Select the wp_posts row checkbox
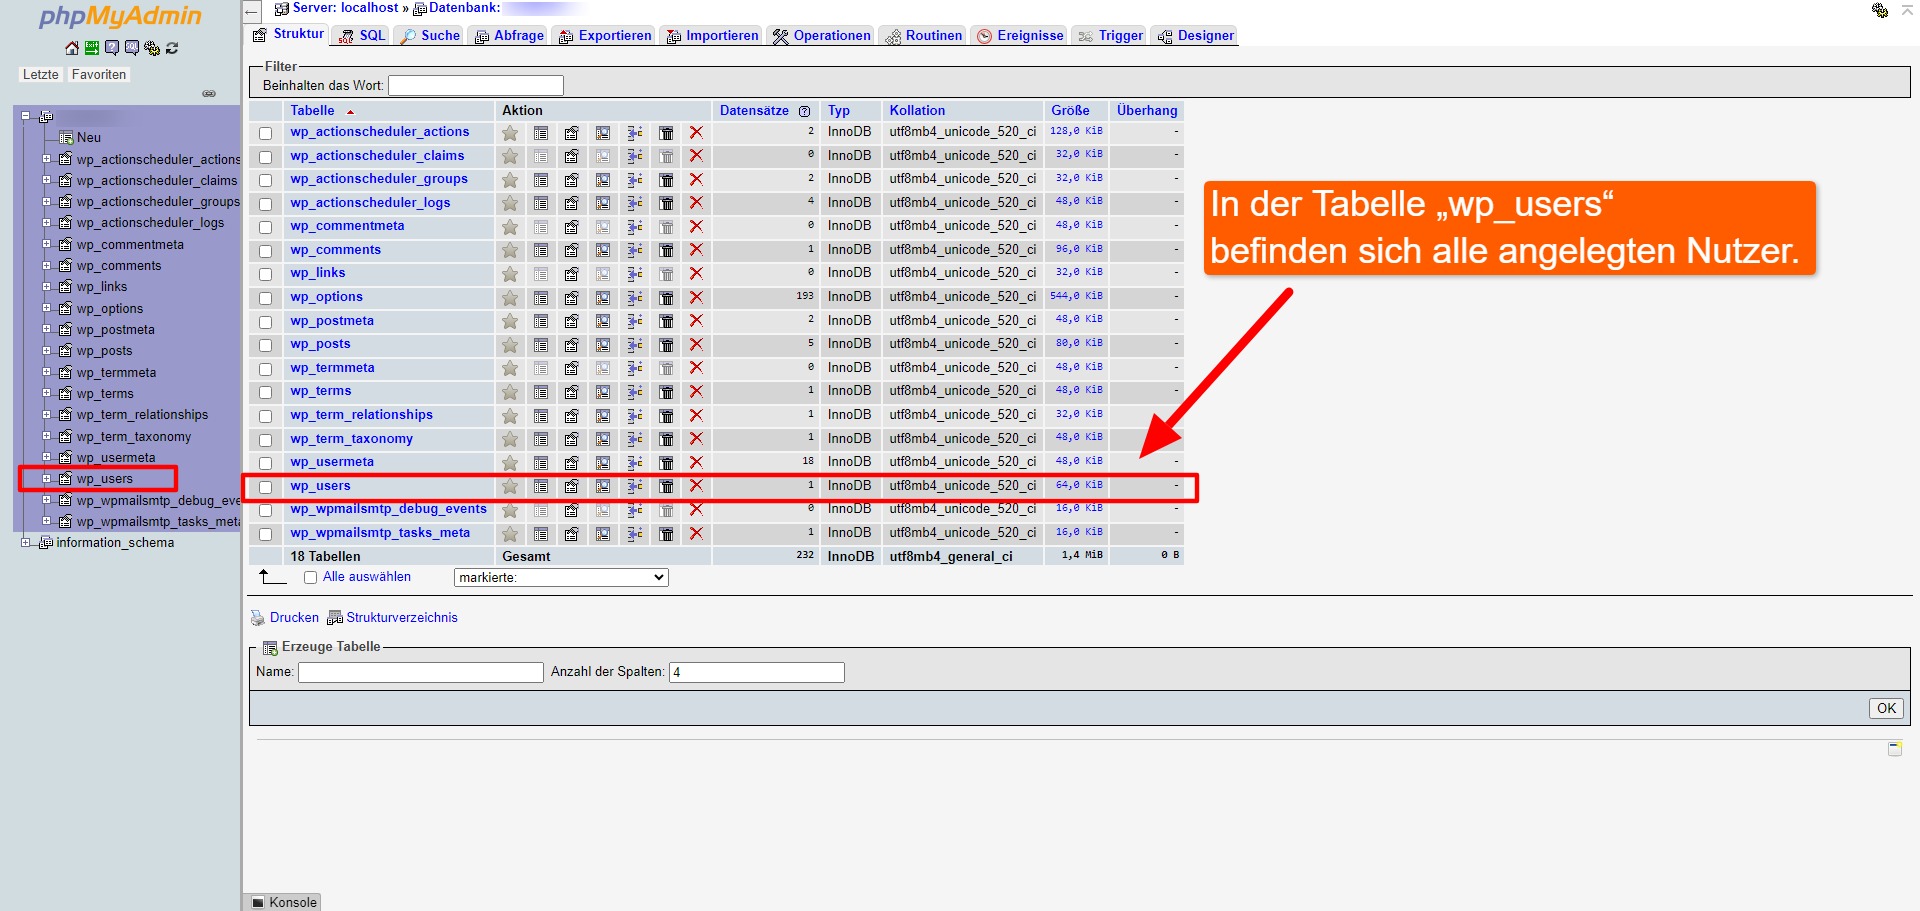1920x911 pixels. 266,345
